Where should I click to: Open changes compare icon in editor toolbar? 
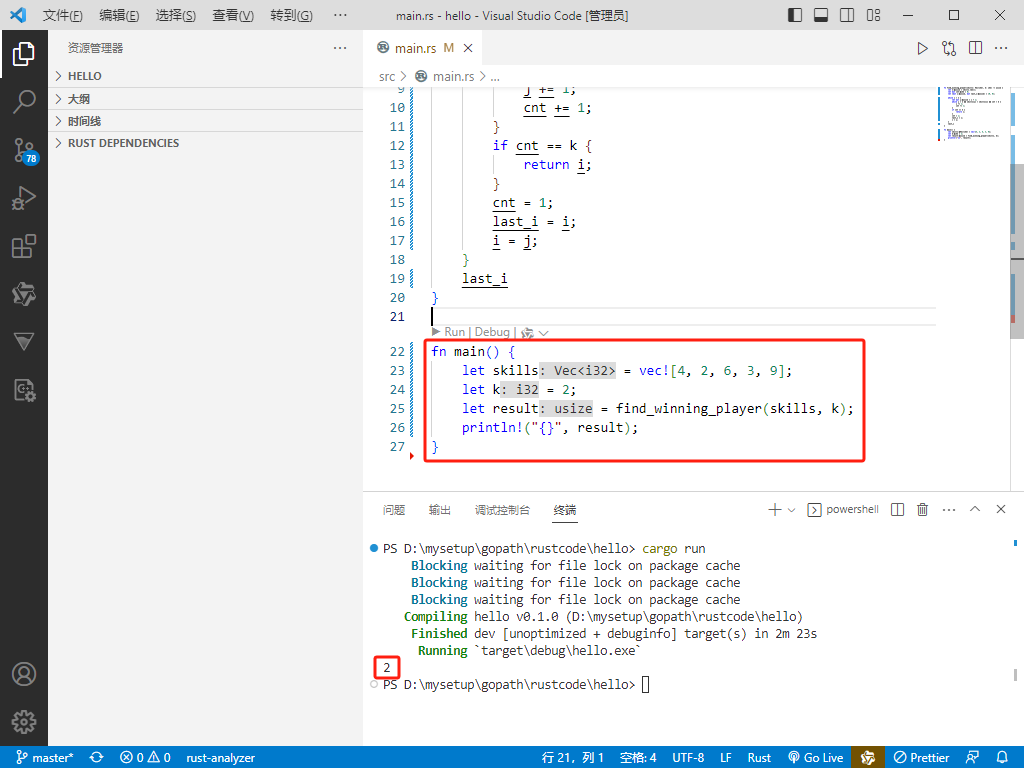949,48
